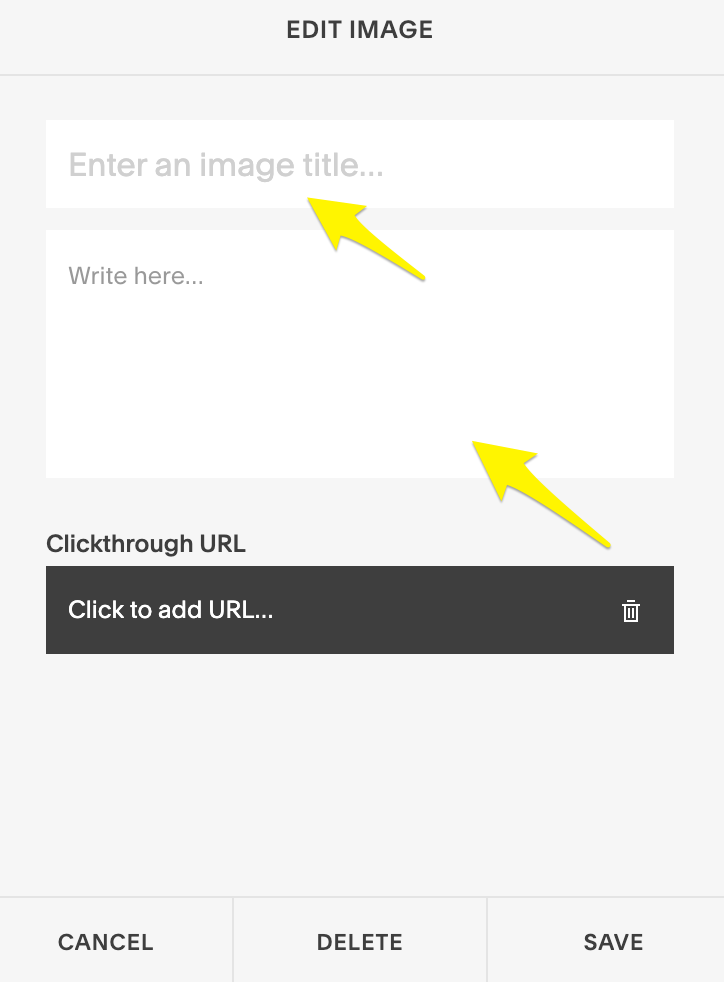724x982 pixels.
Task: Click the "Clickthrough URL" label
Action: 146,544
